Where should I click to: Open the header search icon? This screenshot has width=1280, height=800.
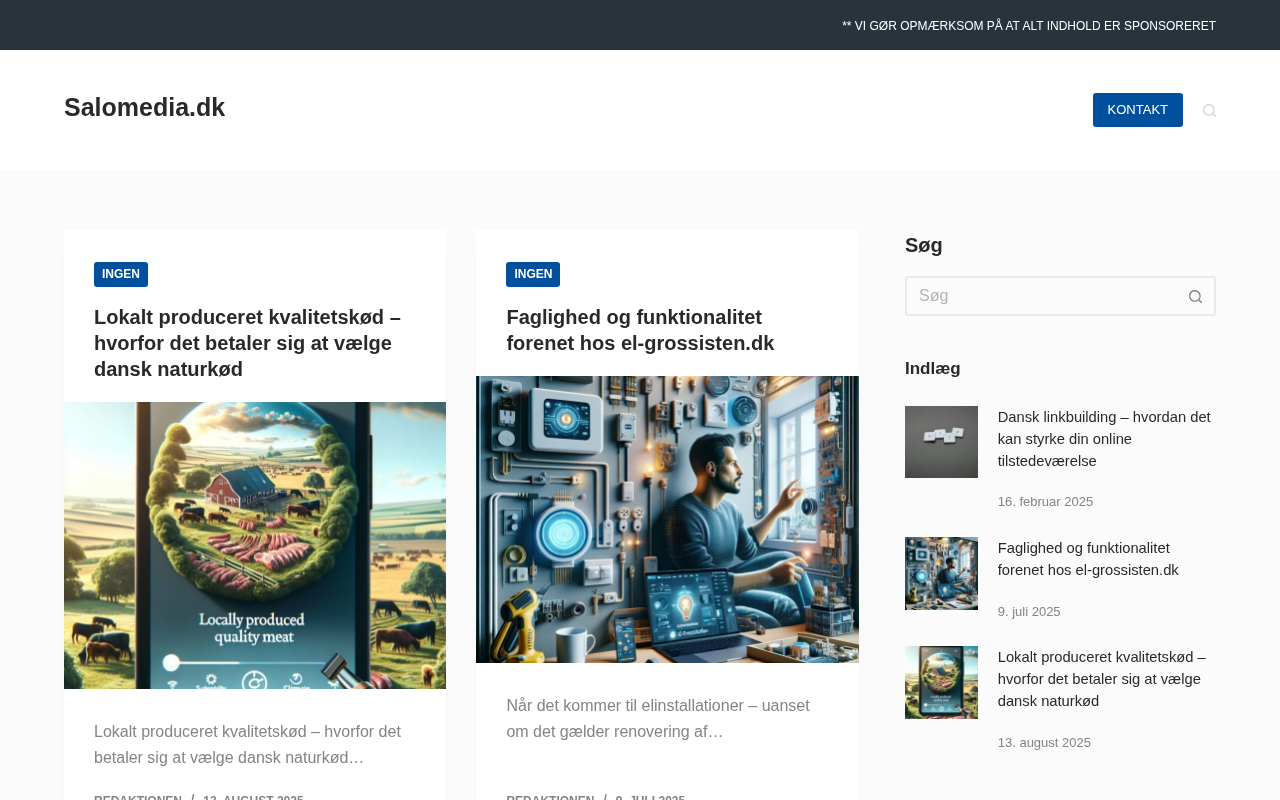click(x=1209, y=110)
